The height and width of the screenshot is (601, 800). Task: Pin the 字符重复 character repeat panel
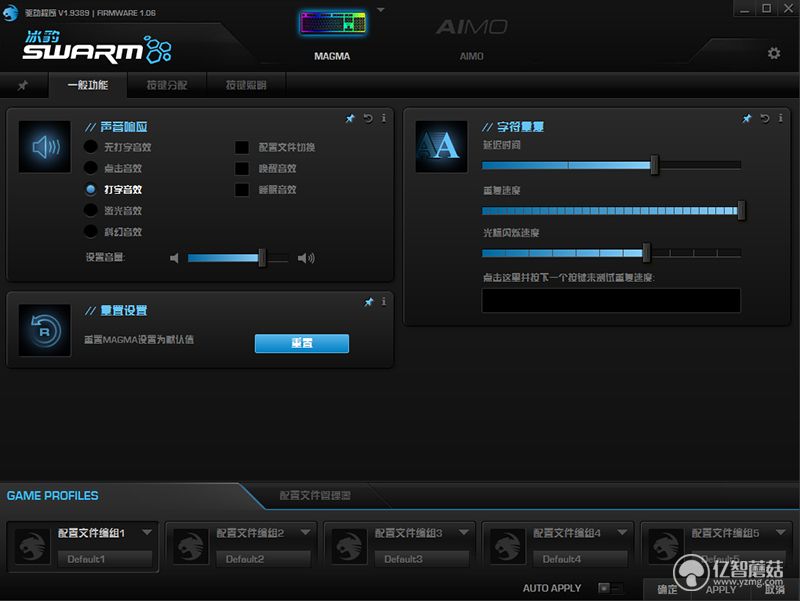tap(747, 118)
